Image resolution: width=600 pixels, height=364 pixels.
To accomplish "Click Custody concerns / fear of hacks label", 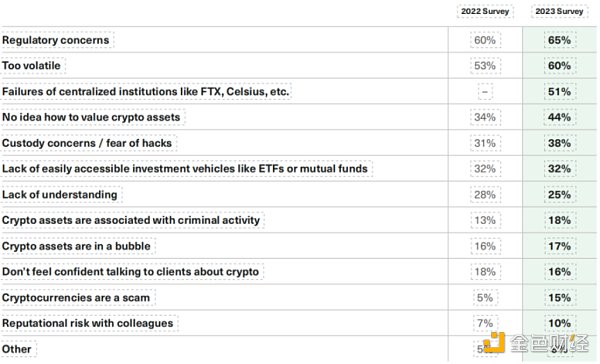I will point(87,143).
